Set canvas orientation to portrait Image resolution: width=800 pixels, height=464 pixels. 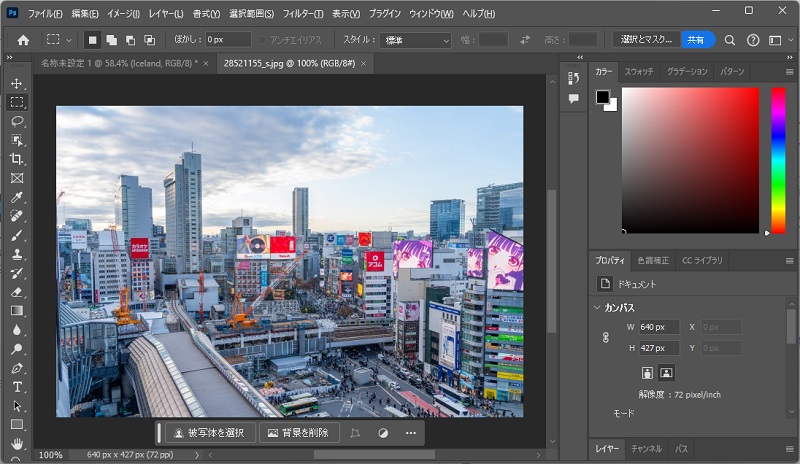[647, 373]
